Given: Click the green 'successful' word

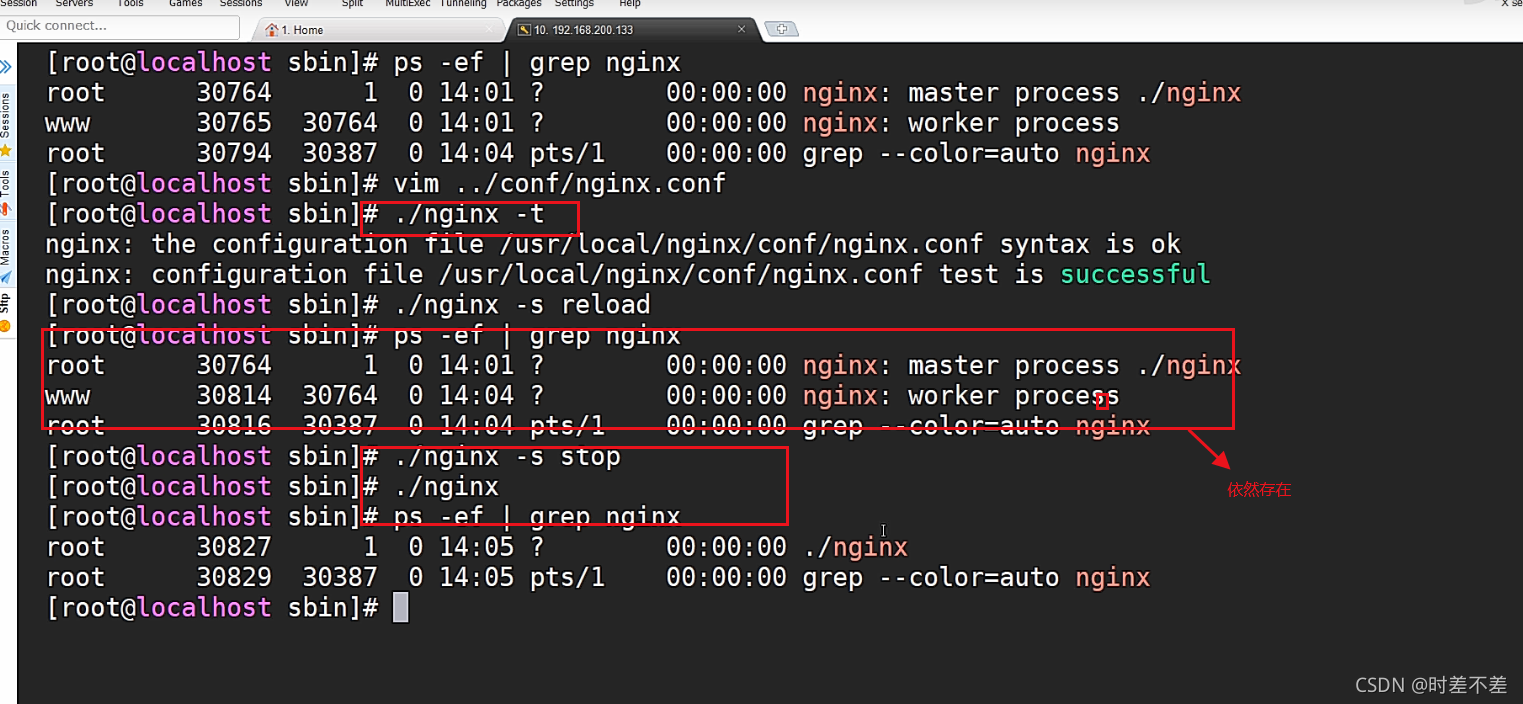Looking at the screenshot, I should click(1135, 275).
